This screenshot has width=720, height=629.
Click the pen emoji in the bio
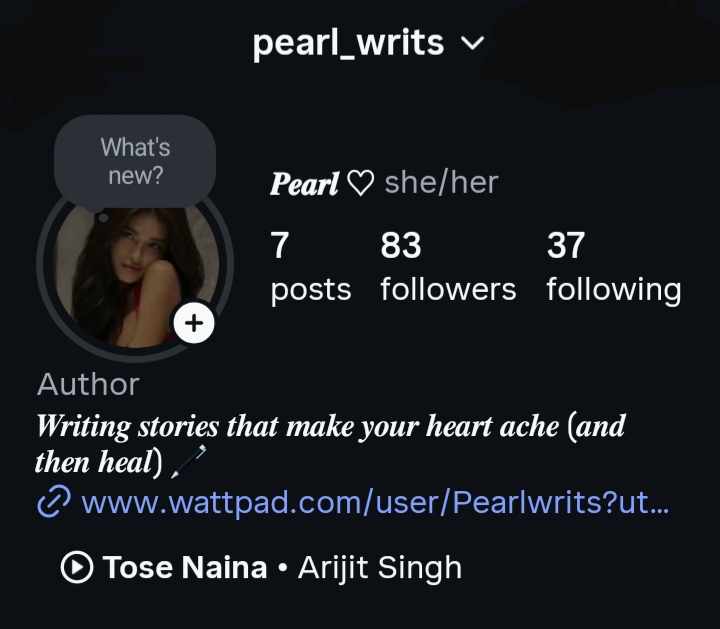pyautogui.click(x=188, y=461)
